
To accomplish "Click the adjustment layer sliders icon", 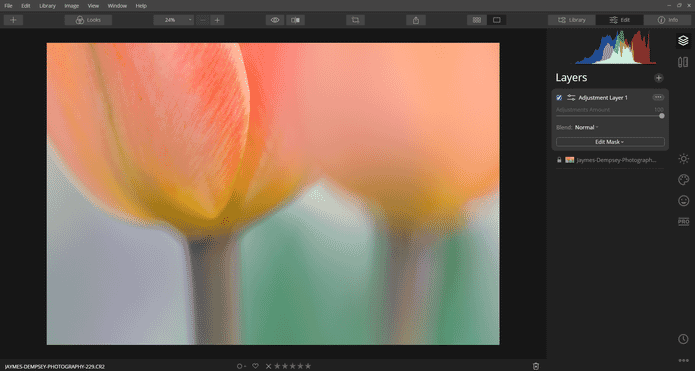I will coord(571,98).
